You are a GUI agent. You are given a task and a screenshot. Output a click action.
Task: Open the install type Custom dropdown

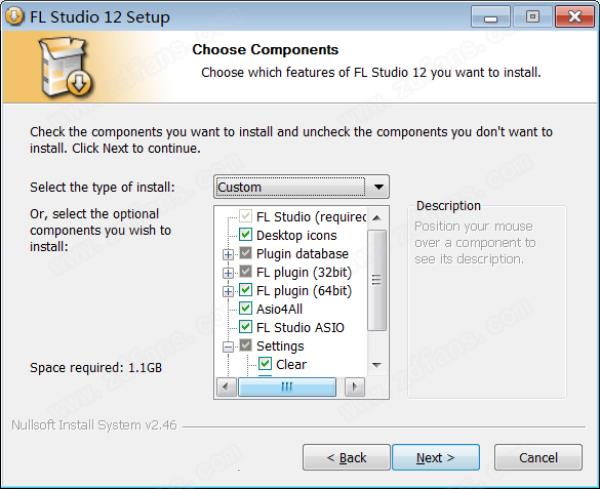[x=302, y=187]
